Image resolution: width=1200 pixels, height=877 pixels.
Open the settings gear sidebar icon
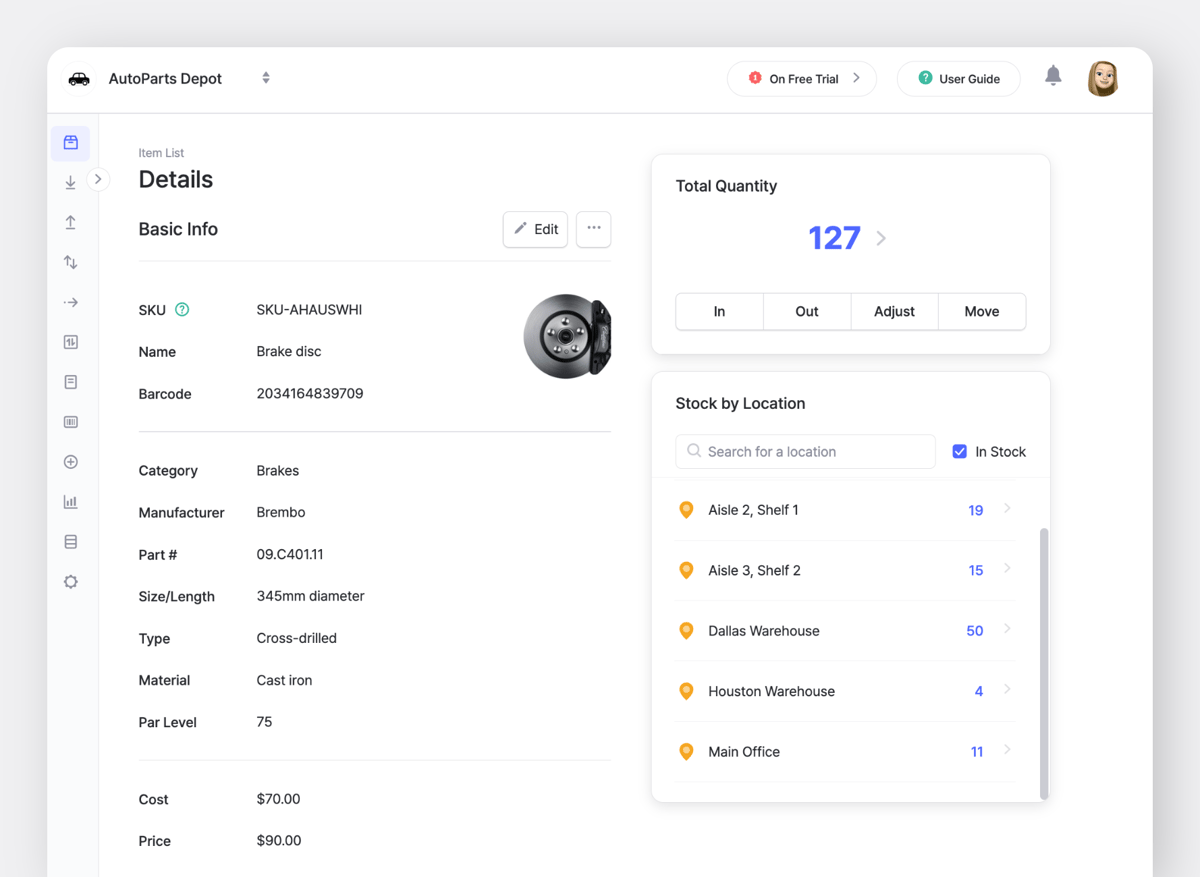point(70,582)
